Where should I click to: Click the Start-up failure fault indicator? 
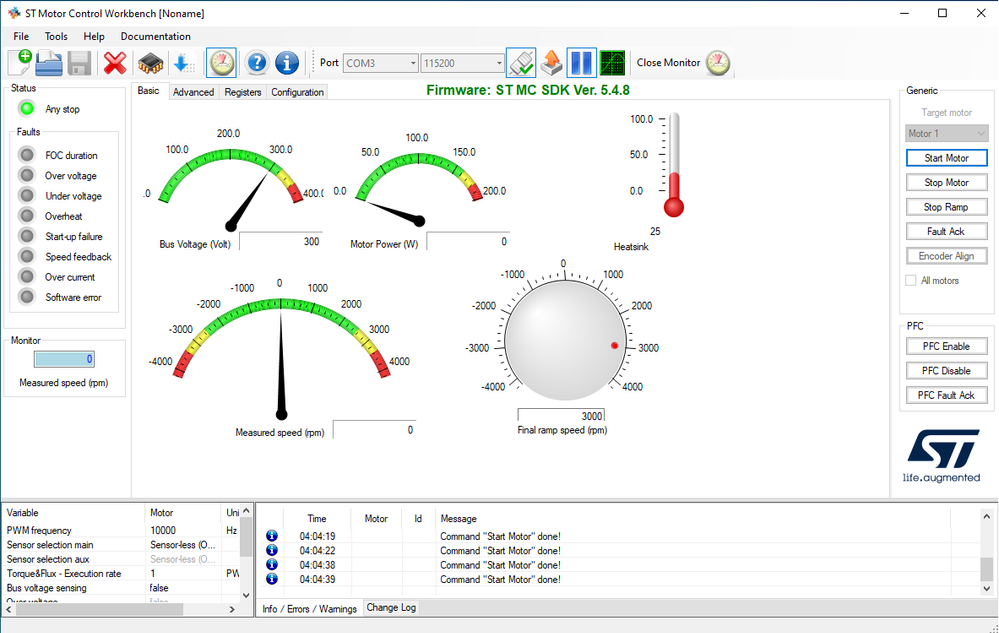[27, 236]
